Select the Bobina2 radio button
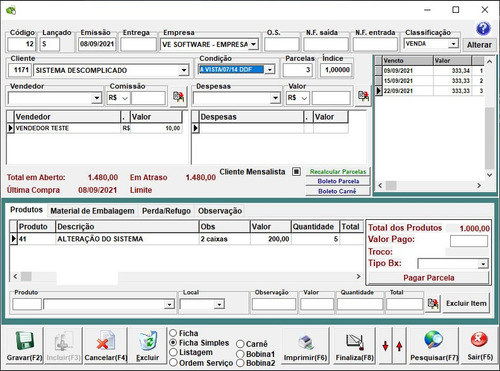The width and height of the screenshot is (500, 371). 240,363
